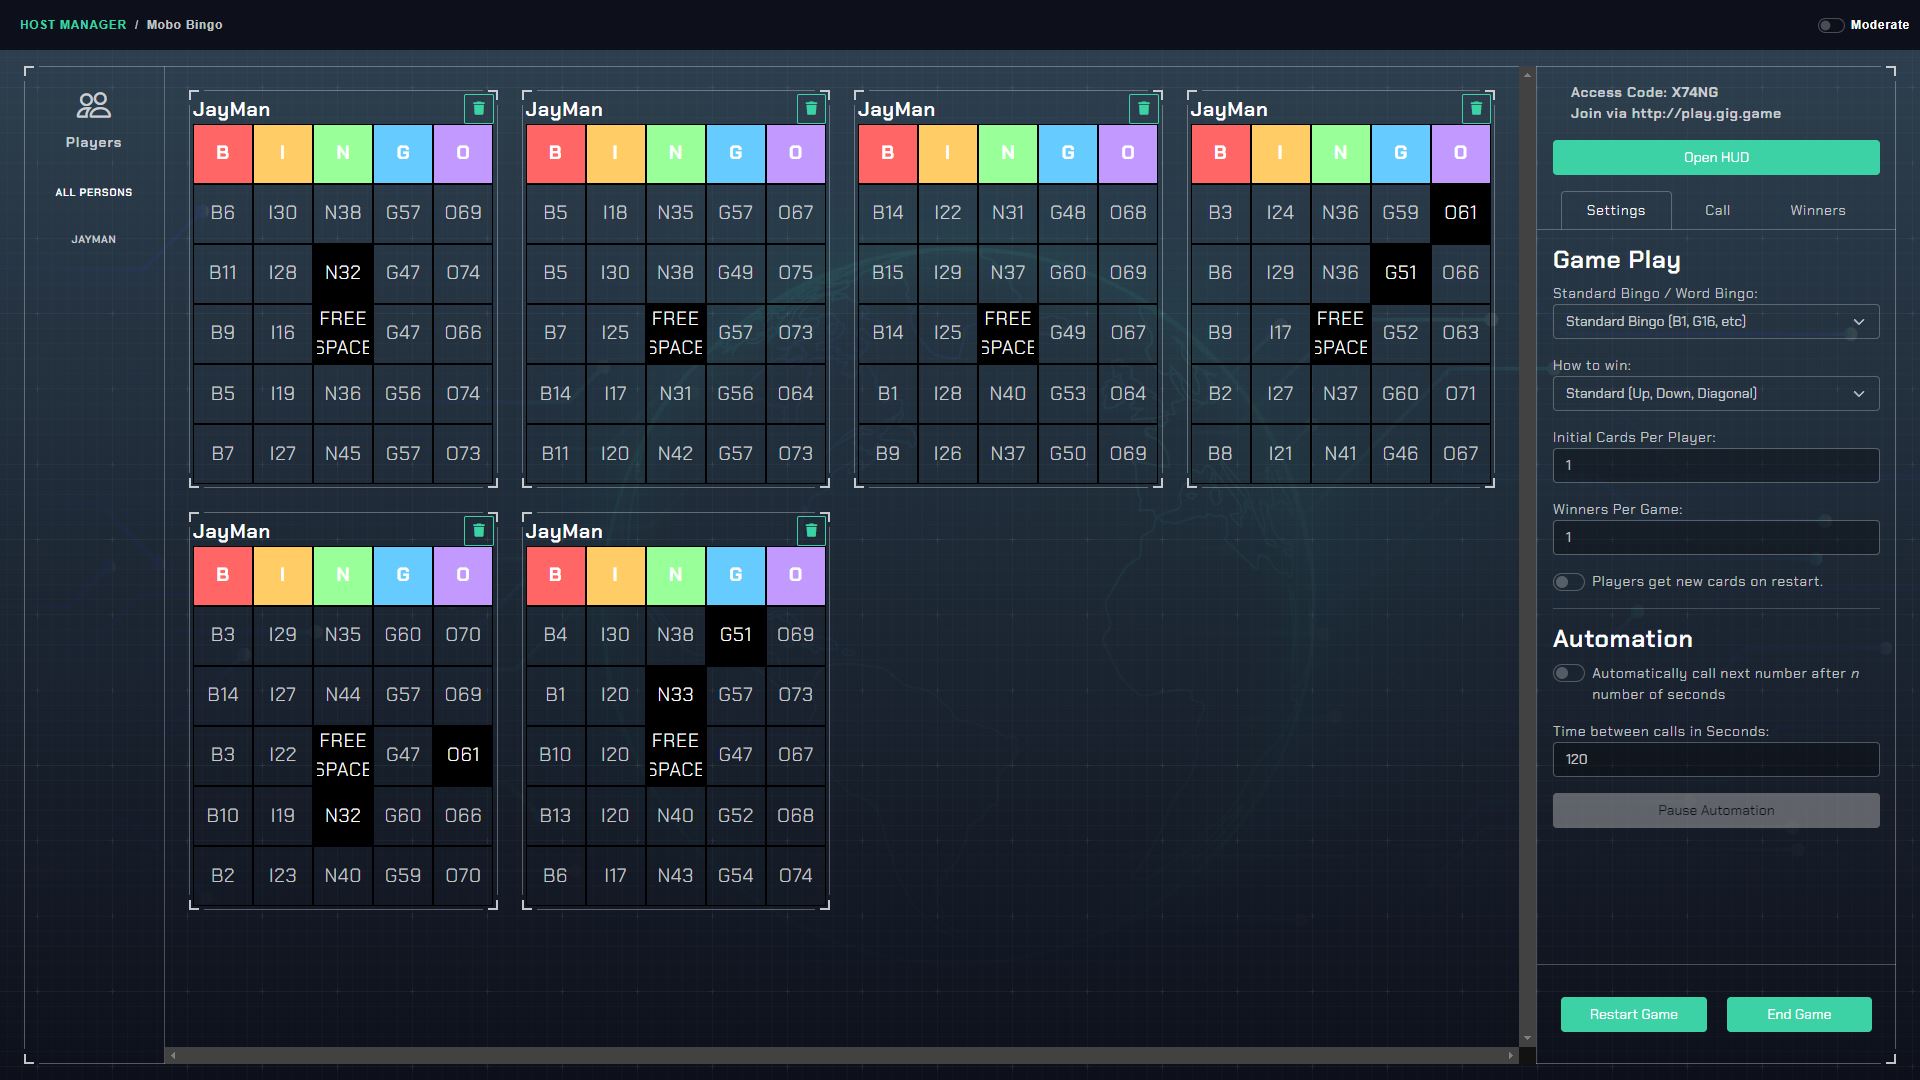Click the horizontal scrollbar at the bottom
Image resolution: width=1920 pixels, height=1080 pixels.
click(x=840, y=1053)
